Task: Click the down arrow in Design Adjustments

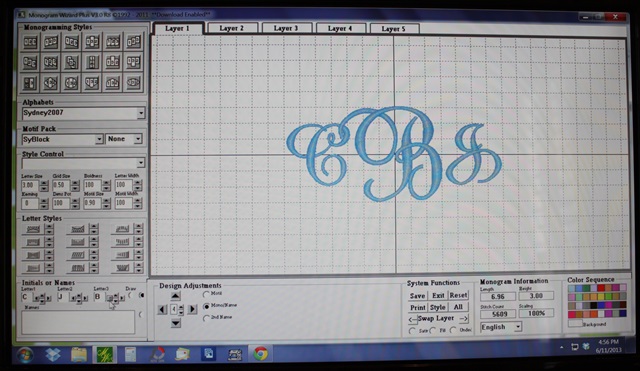Action: click(x=176, y=323)
